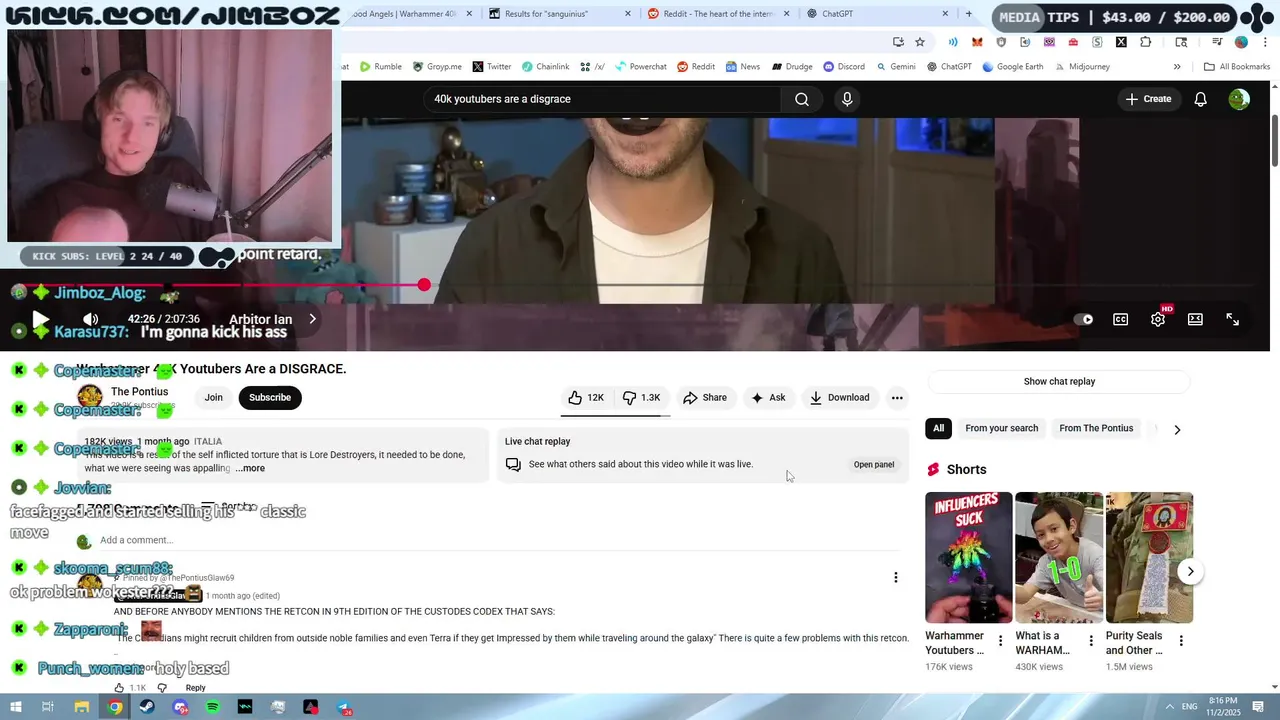Show more filter chips arrow
1280x720 pixels.
(x=1177, y=429)
